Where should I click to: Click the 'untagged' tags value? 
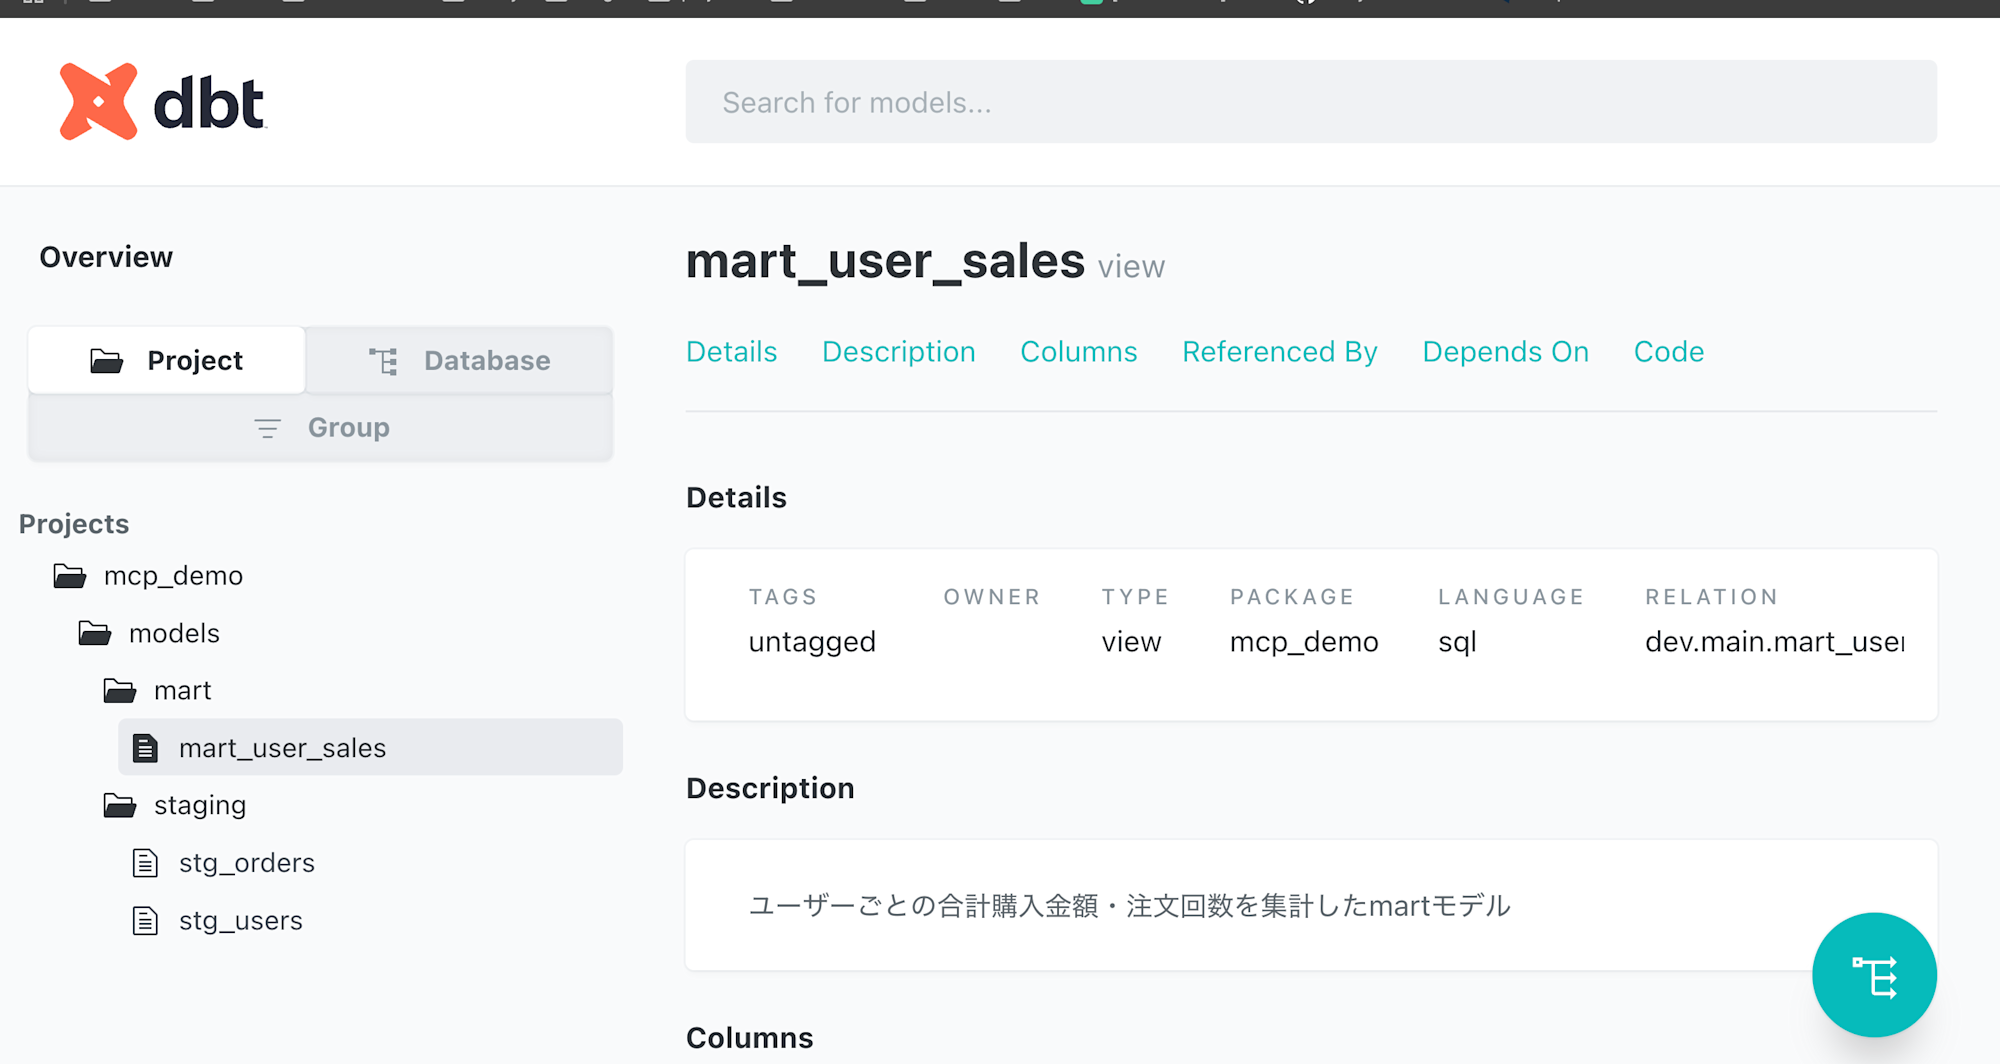pos(812,641)
